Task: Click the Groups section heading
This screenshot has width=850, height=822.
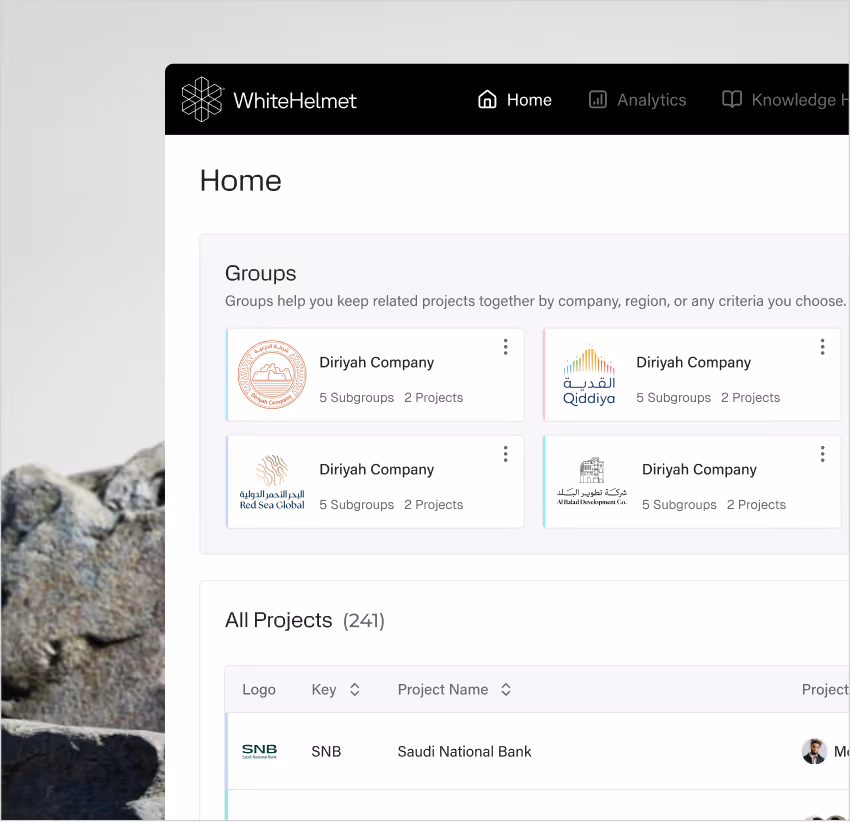Action: 260,273
